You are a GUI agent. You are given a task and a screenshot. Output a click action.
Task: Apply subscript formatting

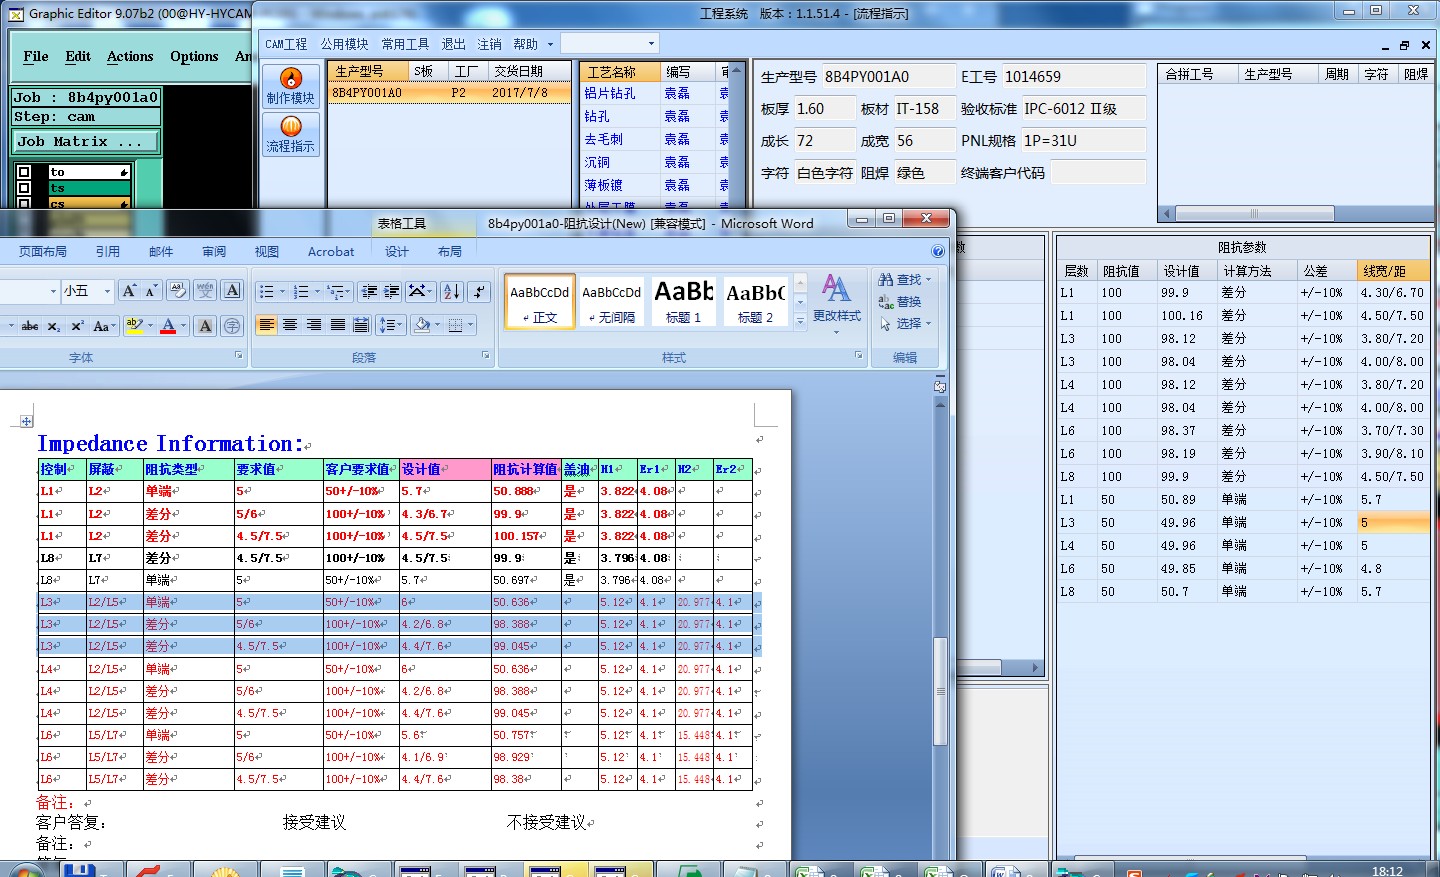point(54,326)
